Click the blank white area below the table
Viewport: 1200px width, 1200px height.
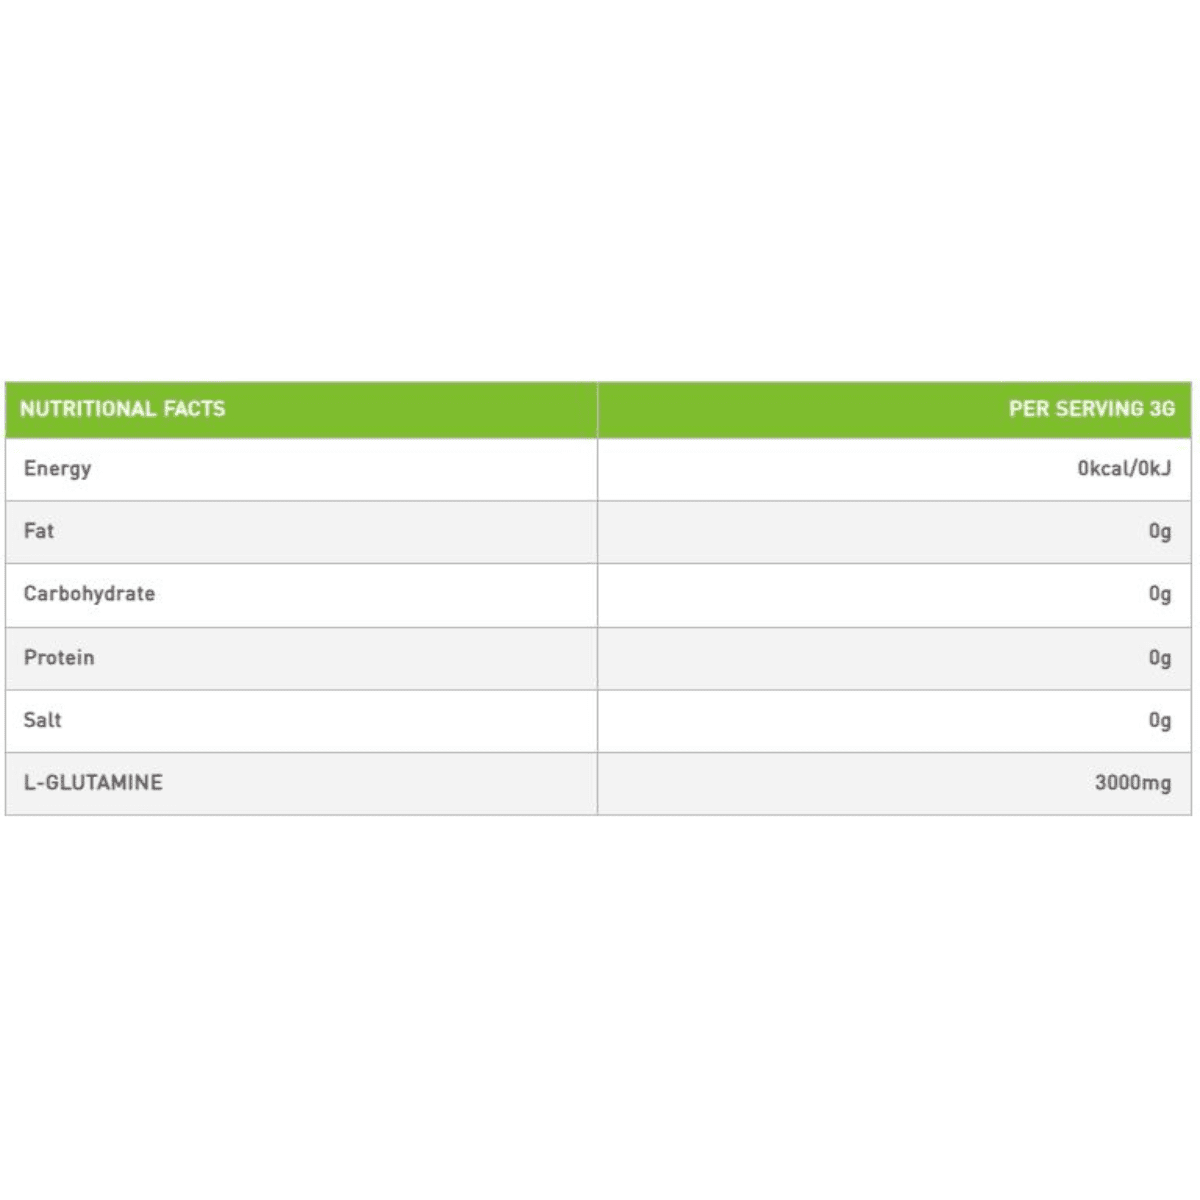tap(600, 1000)
